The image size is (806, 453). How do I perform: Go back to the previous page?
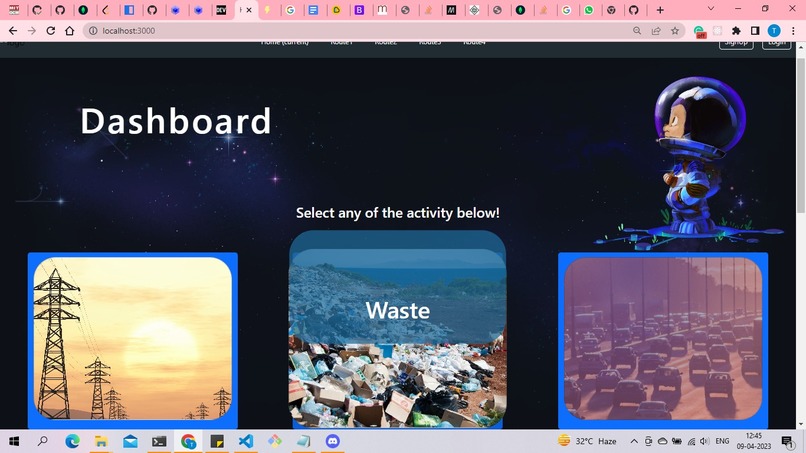(x=13, y=31)
